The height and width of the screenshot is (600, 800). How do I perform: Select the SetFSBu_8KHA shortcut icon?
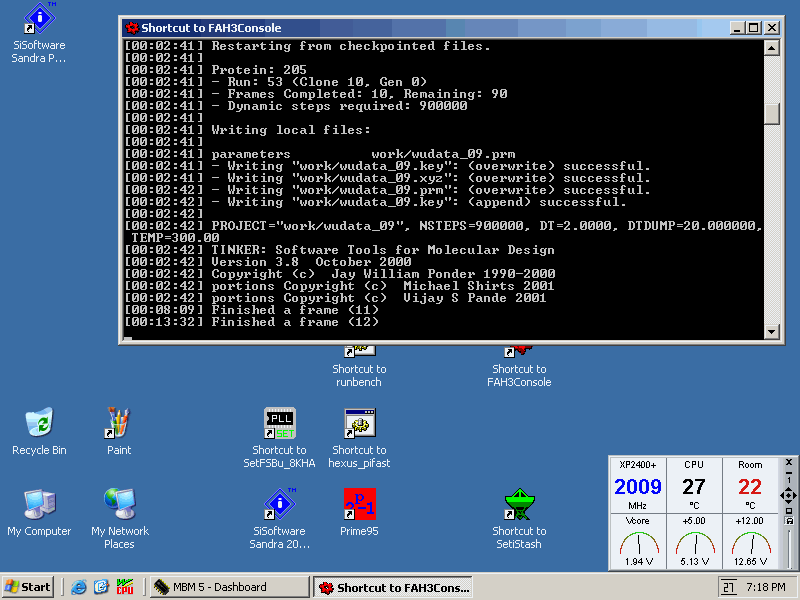click(x=279, y=422)
